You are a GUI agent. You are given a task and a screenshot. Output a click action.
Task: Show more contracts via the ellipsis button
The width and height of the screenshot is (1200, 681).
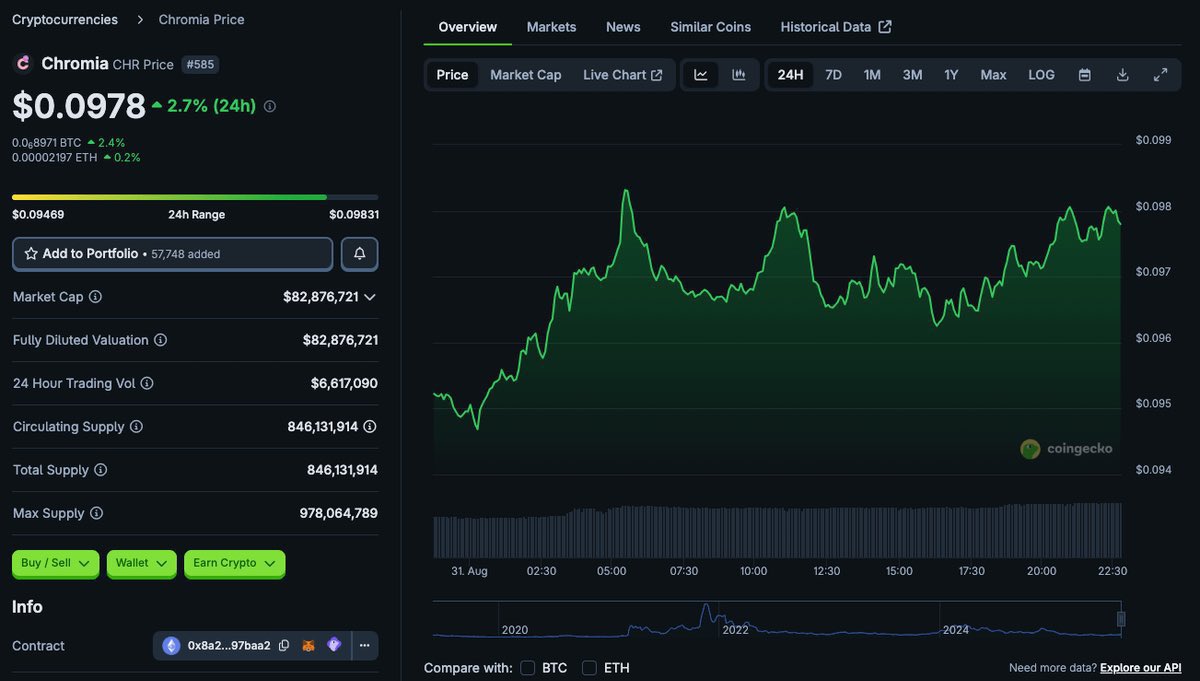pyautogui.click(x=365, y=646)
